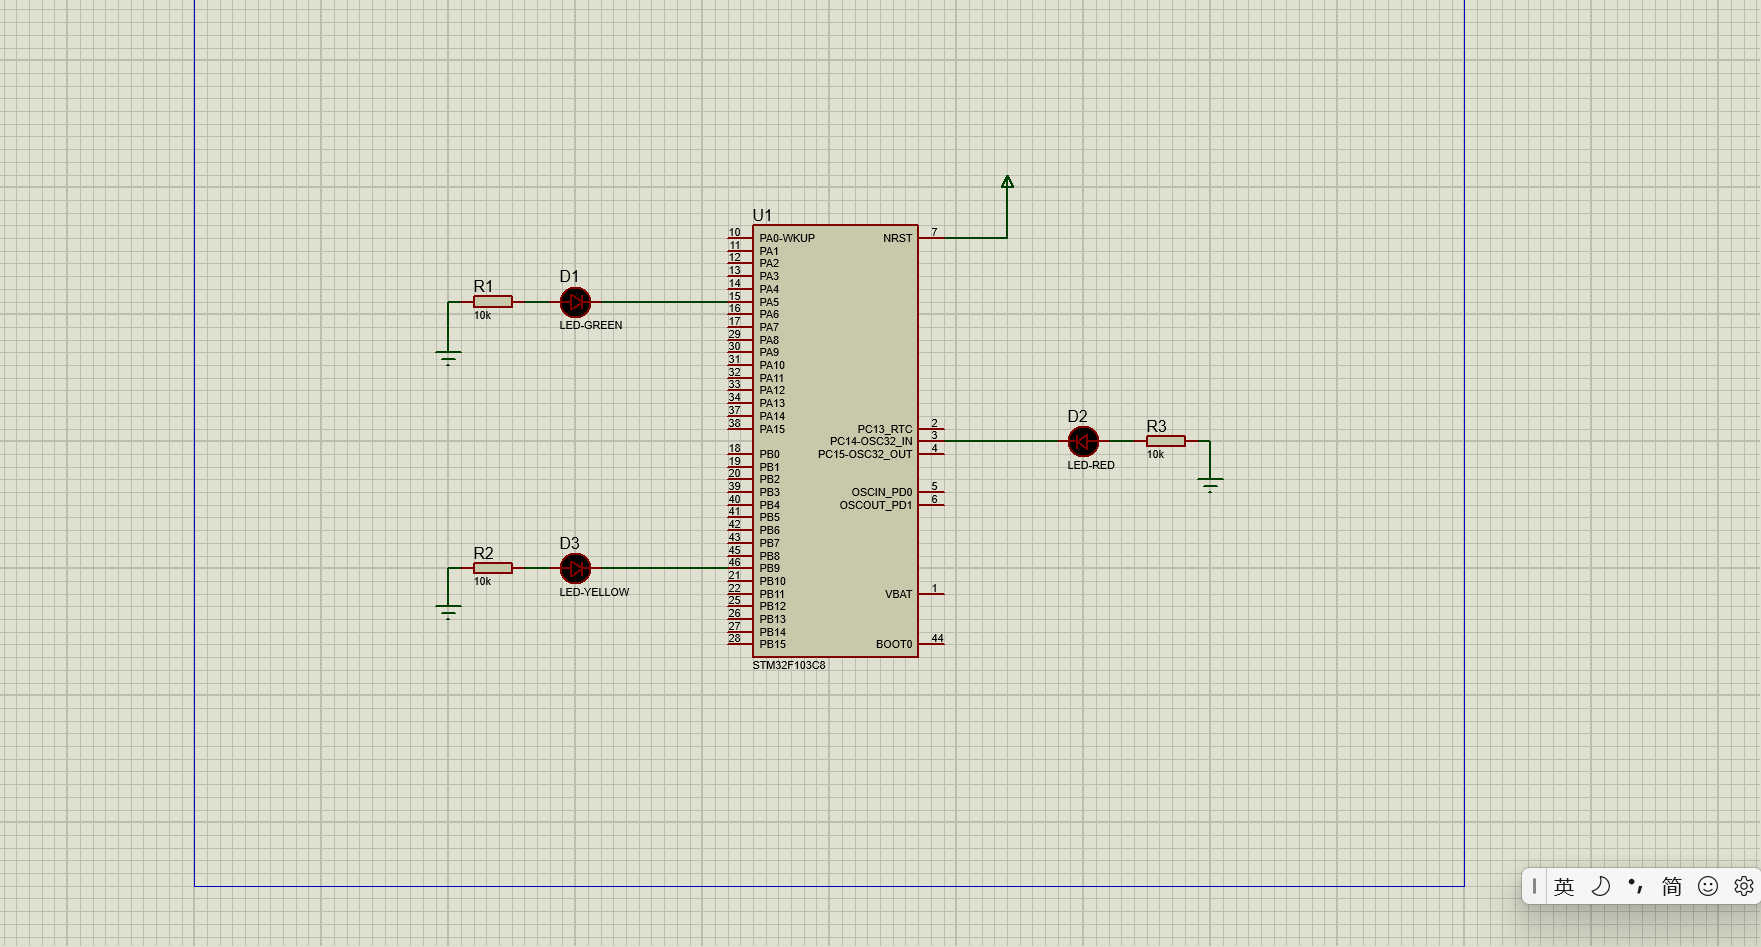Viewport: 1761px width, 947px height.
Task: Click the OSCOUT_PD1 pin label
Action: point(876,505)
